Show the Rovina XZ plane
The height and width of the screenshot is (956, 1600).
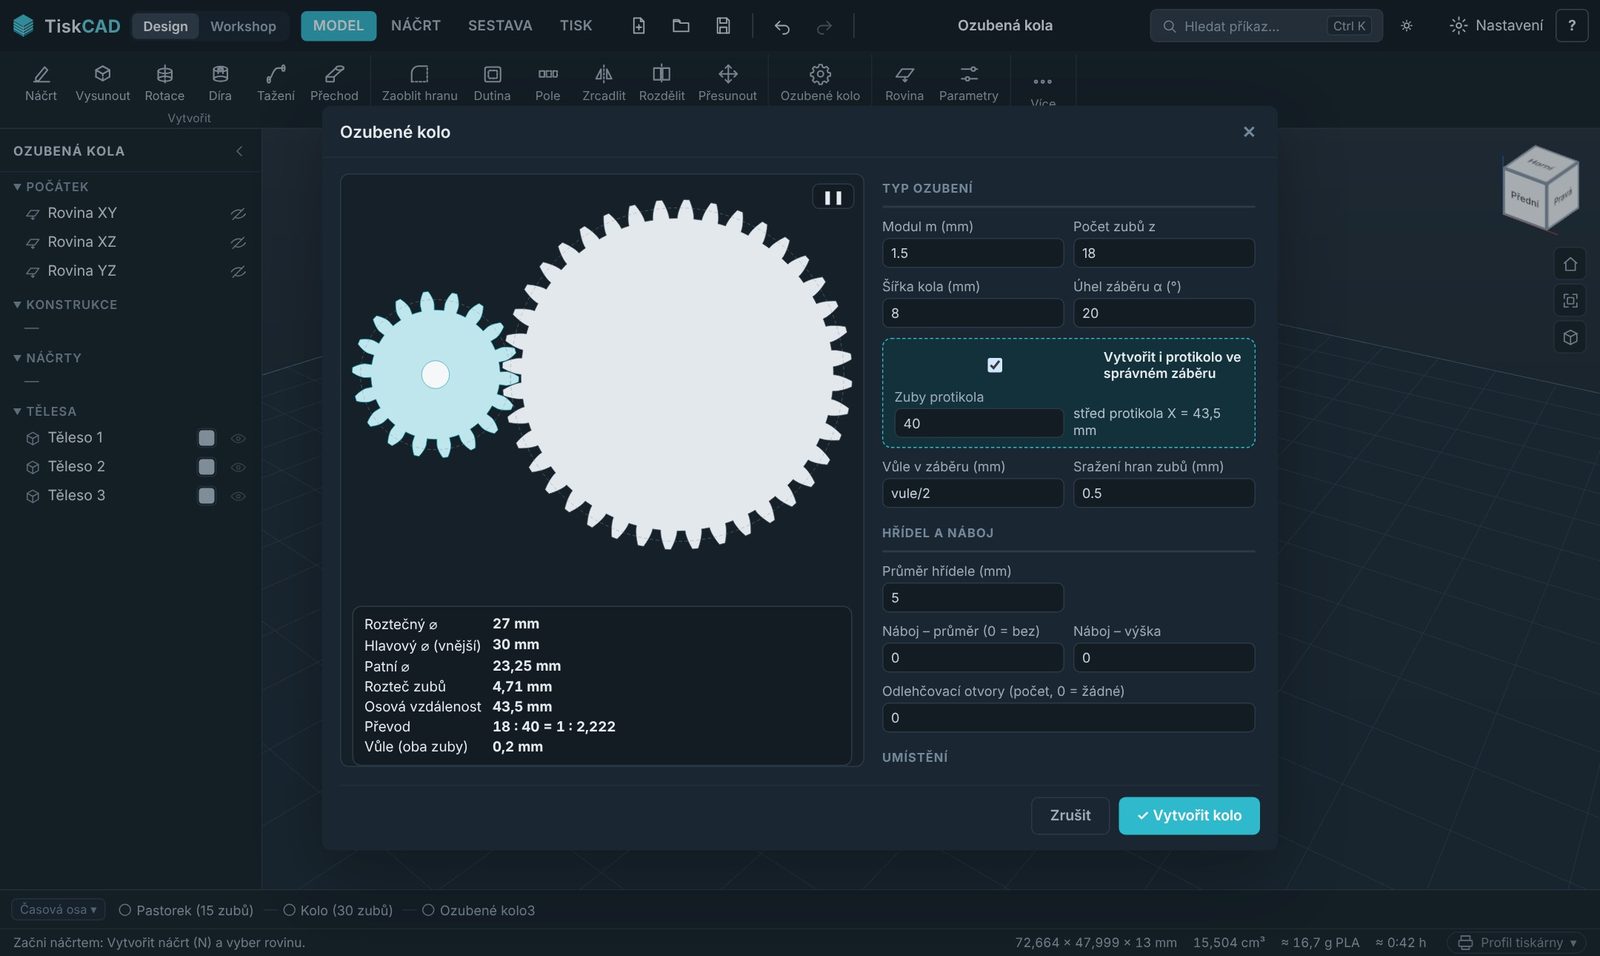[x=238, y=243]
